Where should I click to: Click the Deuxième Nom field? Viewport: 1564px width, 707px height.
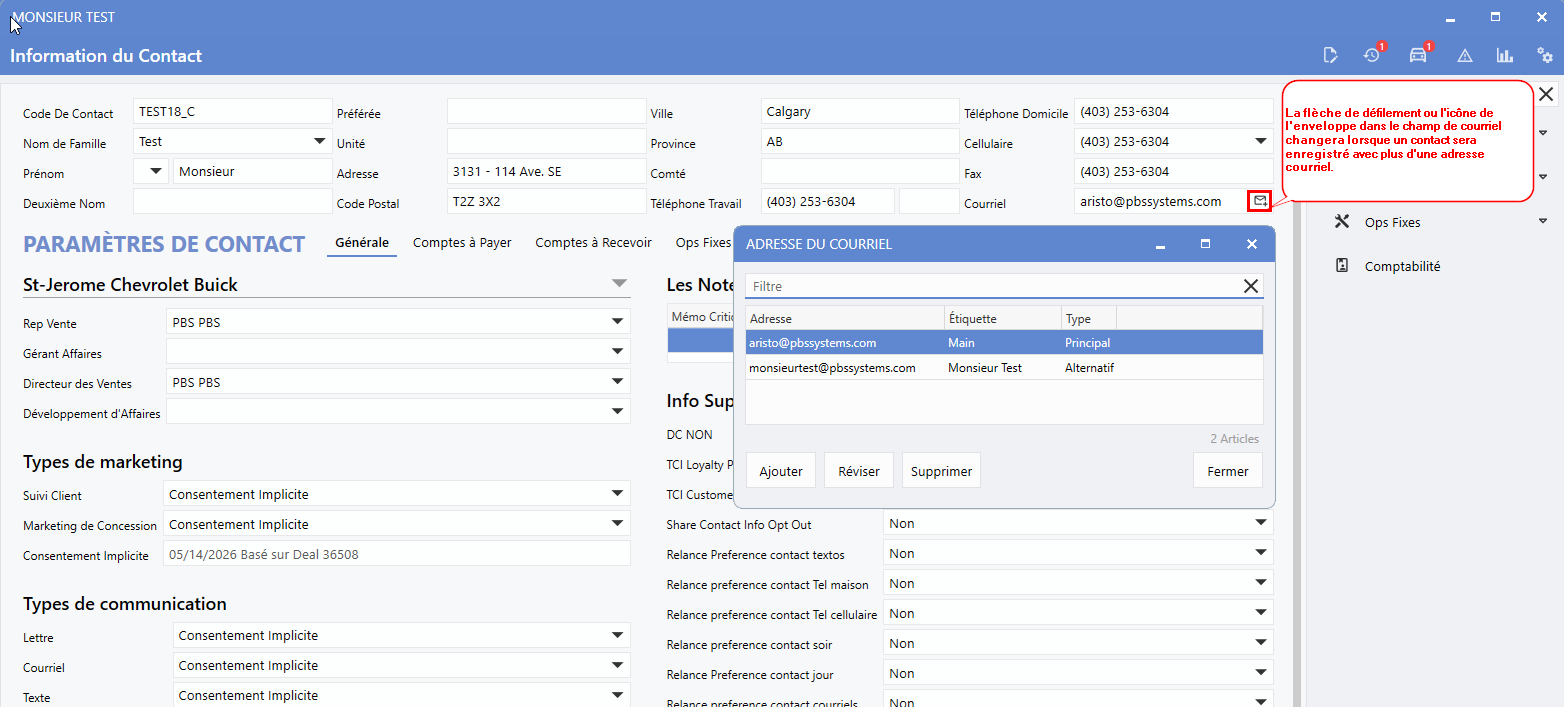pos(232,201)
